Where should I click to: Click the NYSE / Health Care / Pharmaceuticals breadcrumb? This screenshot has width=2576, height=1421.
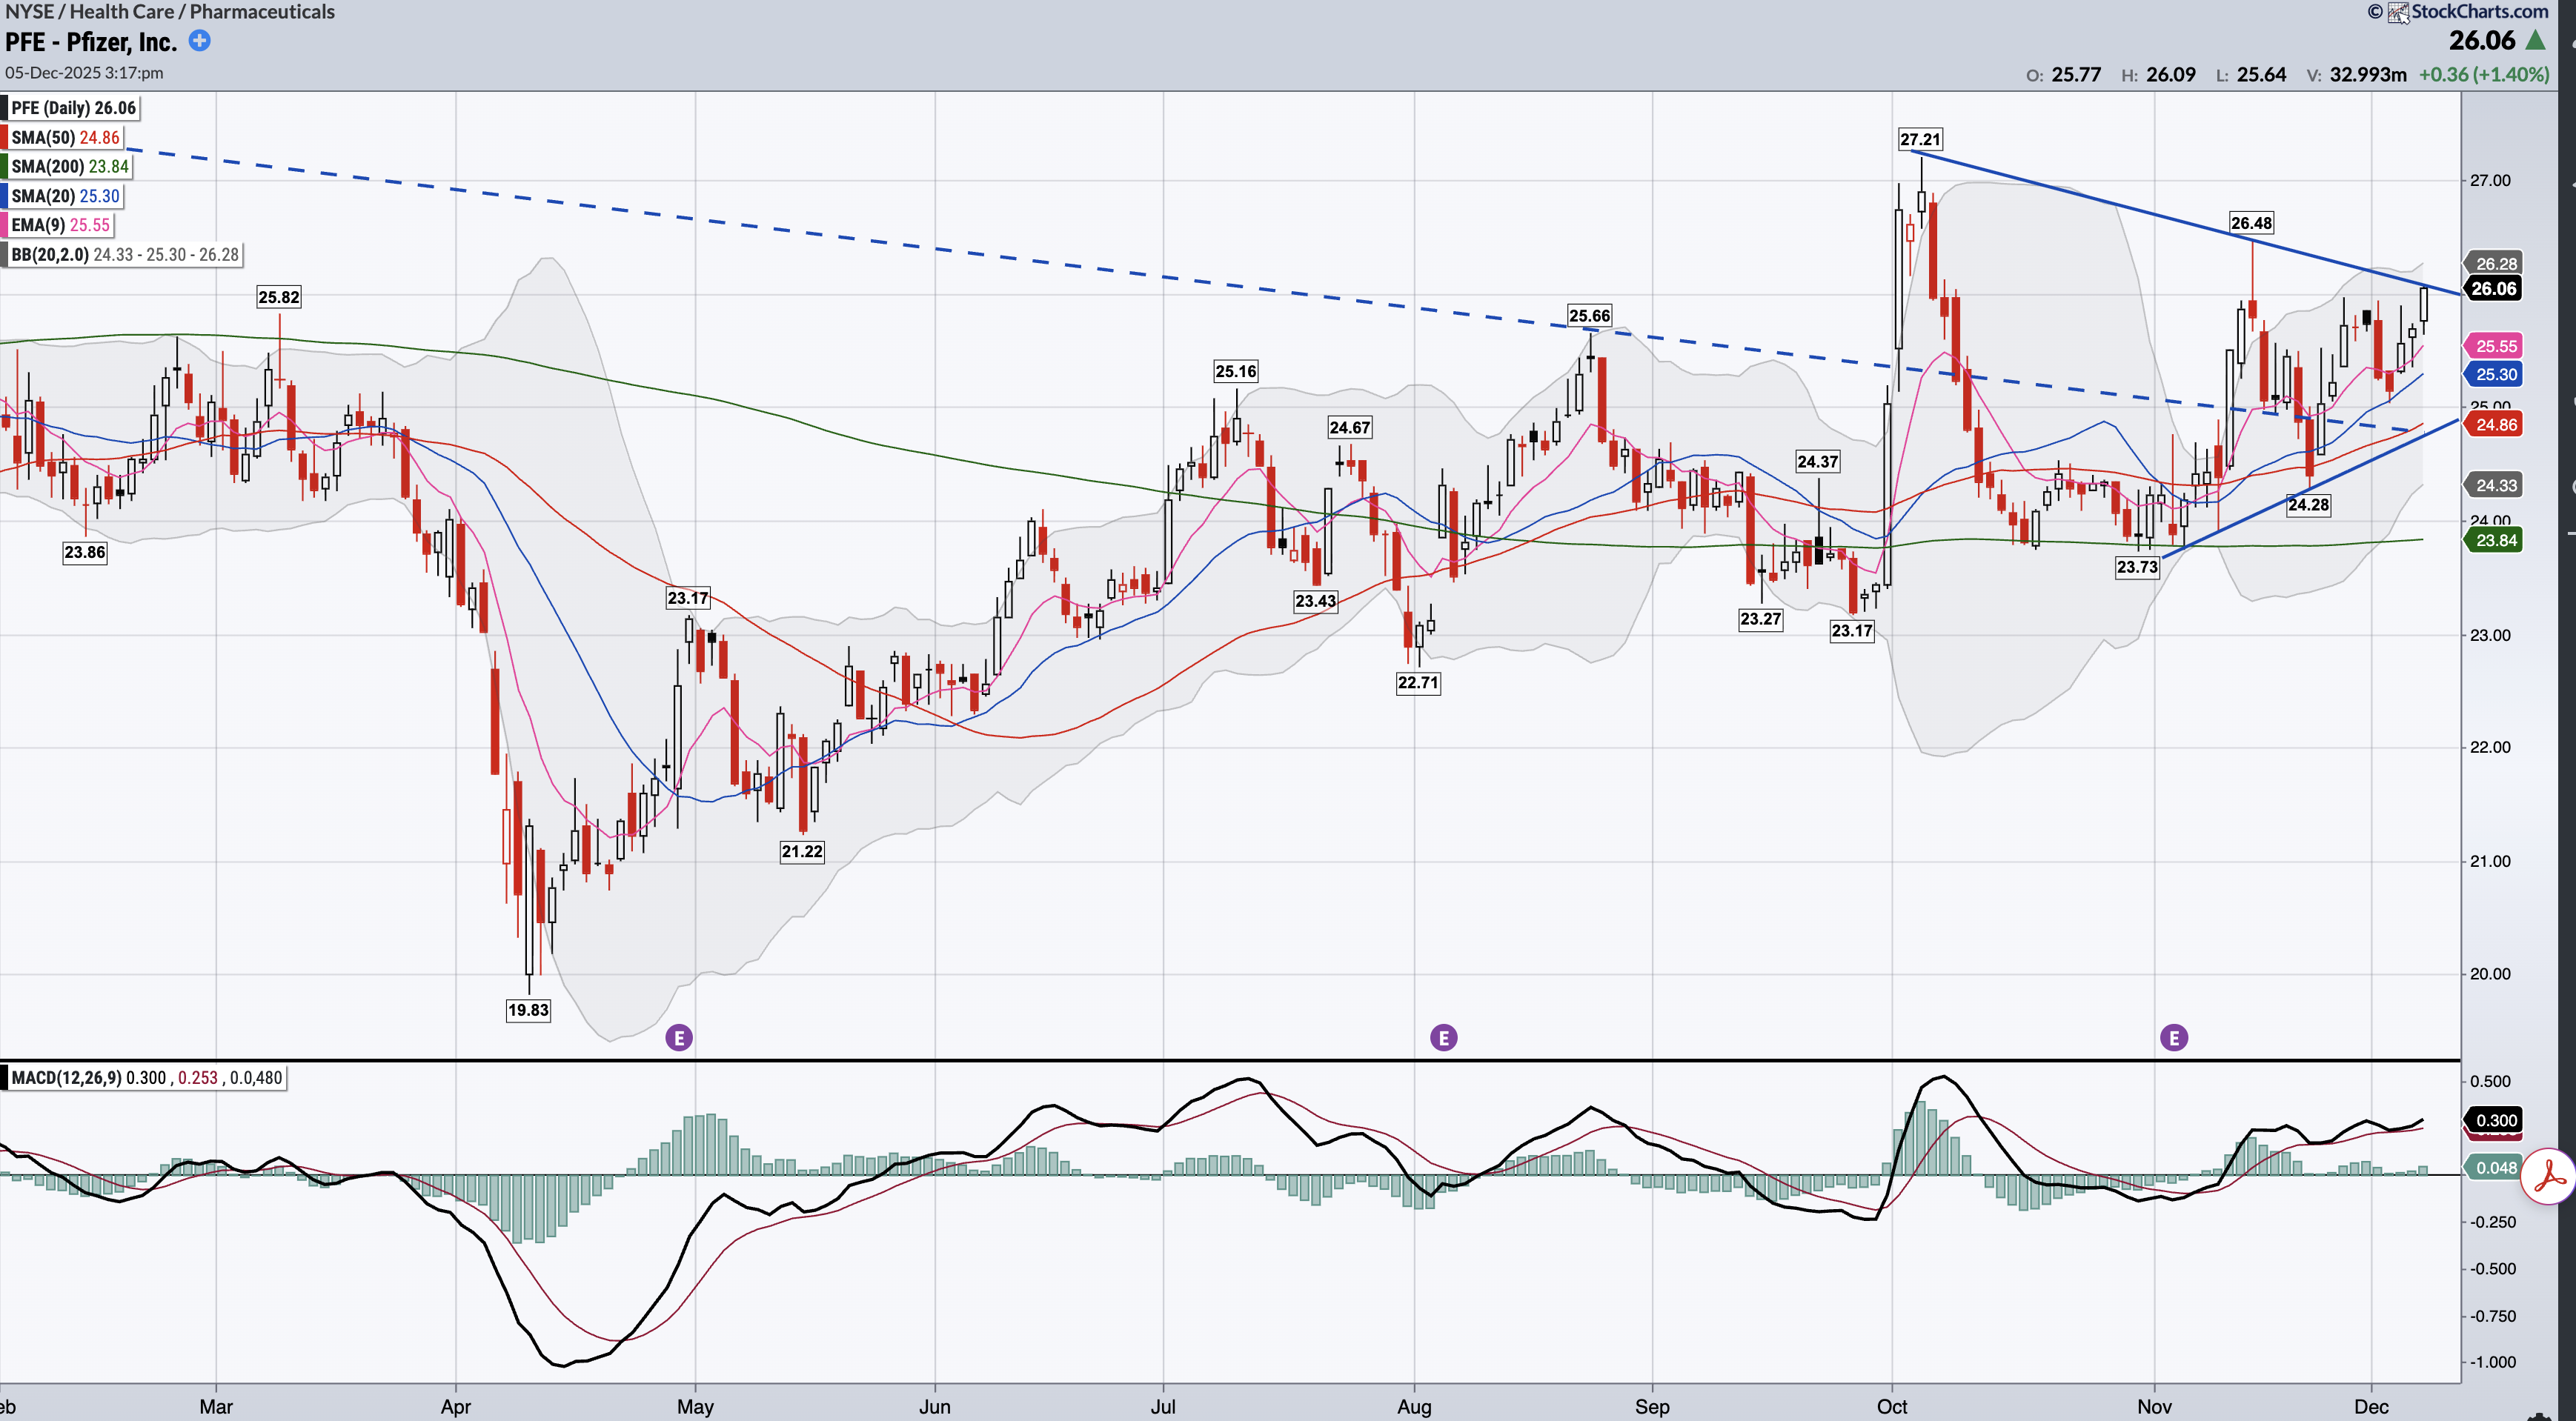point(170,12)
